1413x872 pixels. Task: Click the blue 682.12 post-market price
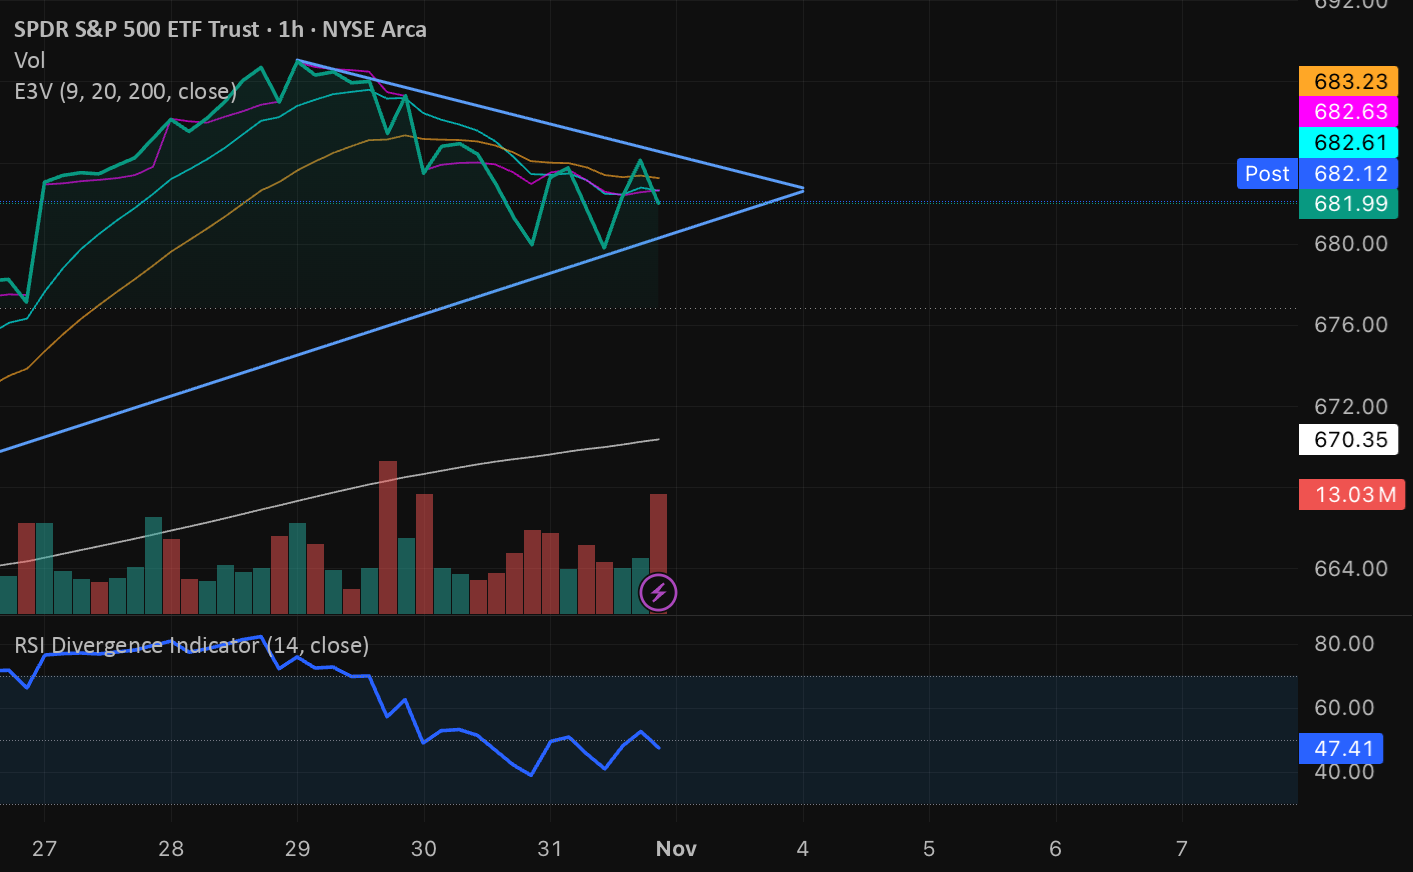tap(1348, 173)
